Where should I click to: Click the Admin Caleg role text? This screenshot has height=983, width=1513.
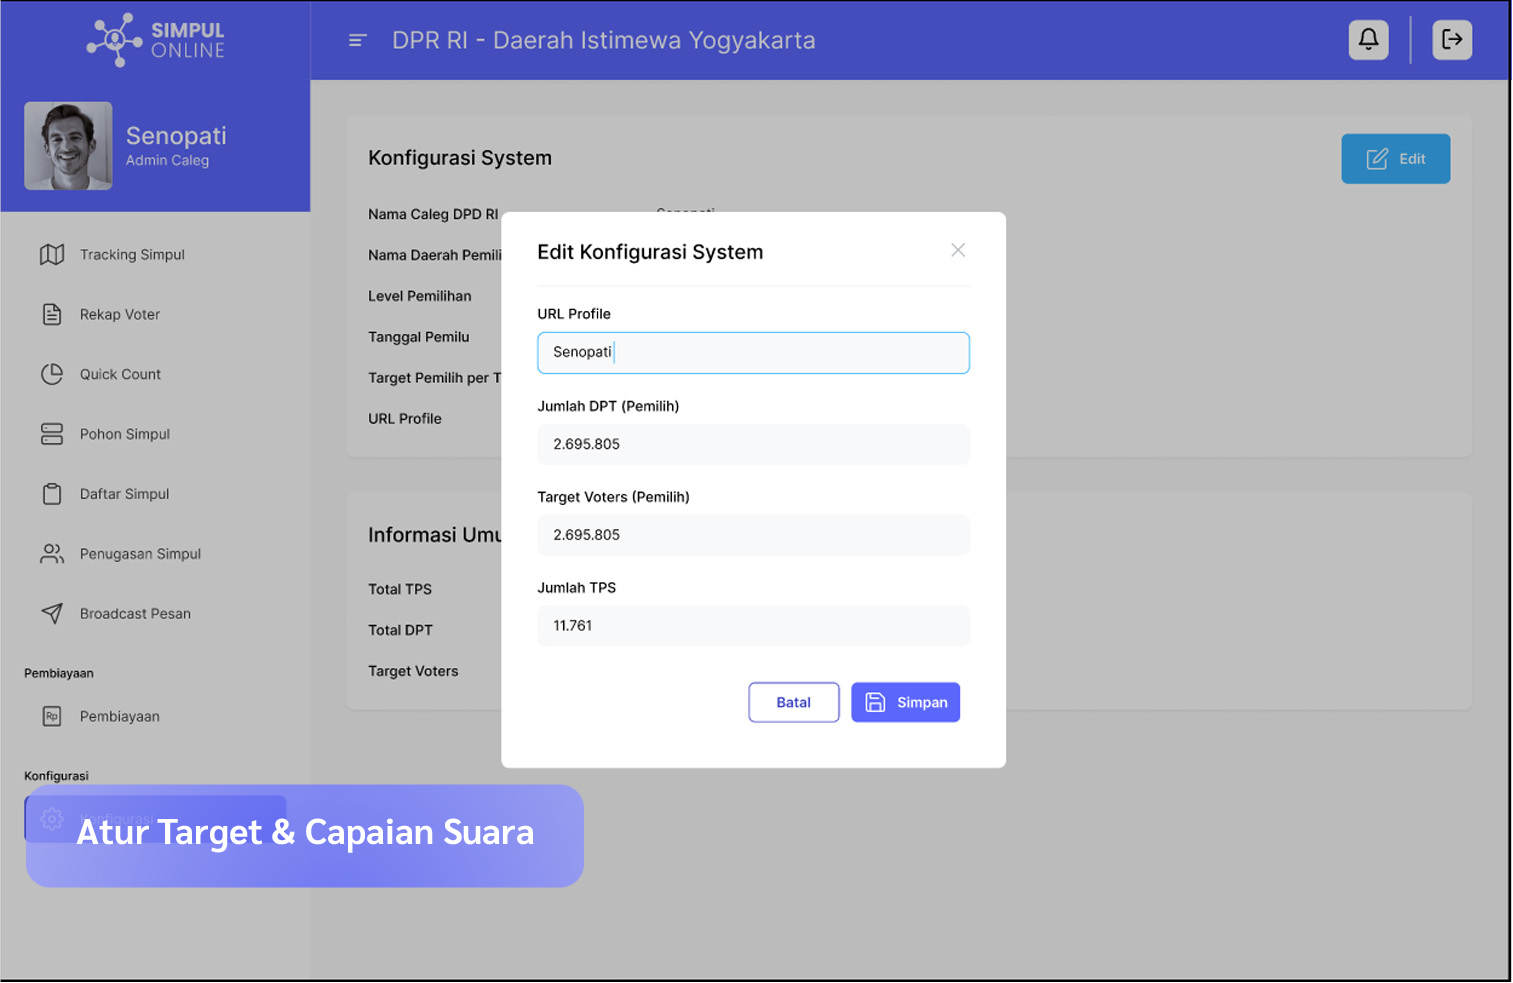[x=167, y=161]
